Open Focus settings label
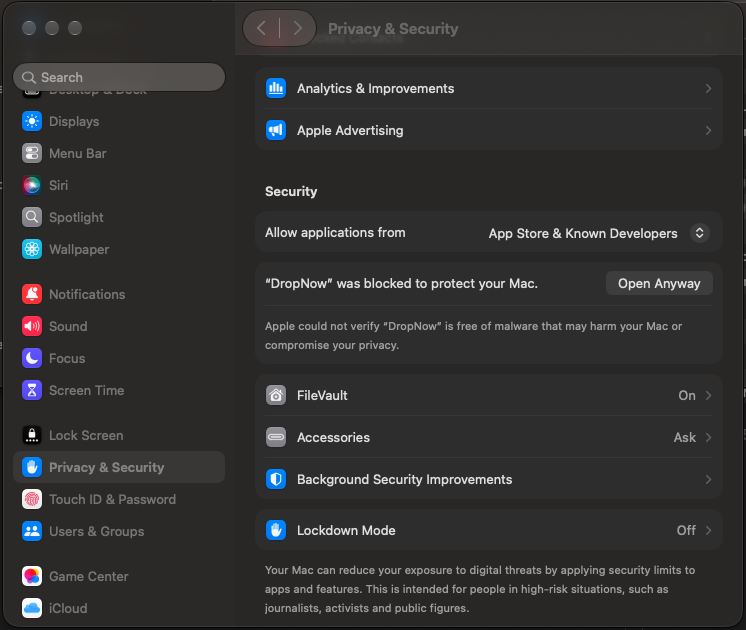Screen dimensions: 746x630 point(67,358)
